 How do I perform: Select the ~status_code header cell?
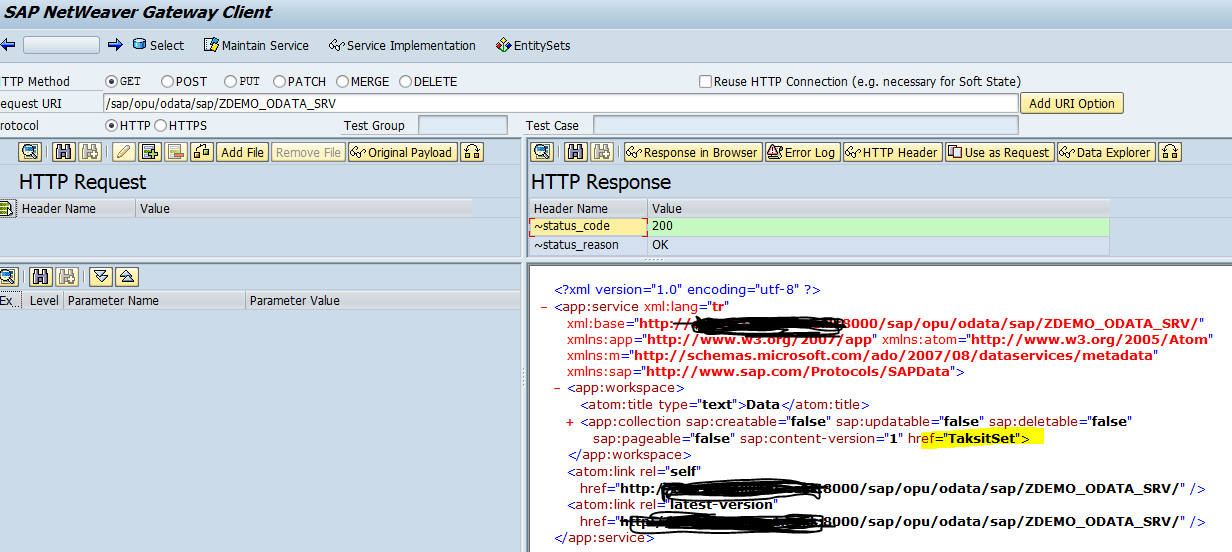point(588,226)
